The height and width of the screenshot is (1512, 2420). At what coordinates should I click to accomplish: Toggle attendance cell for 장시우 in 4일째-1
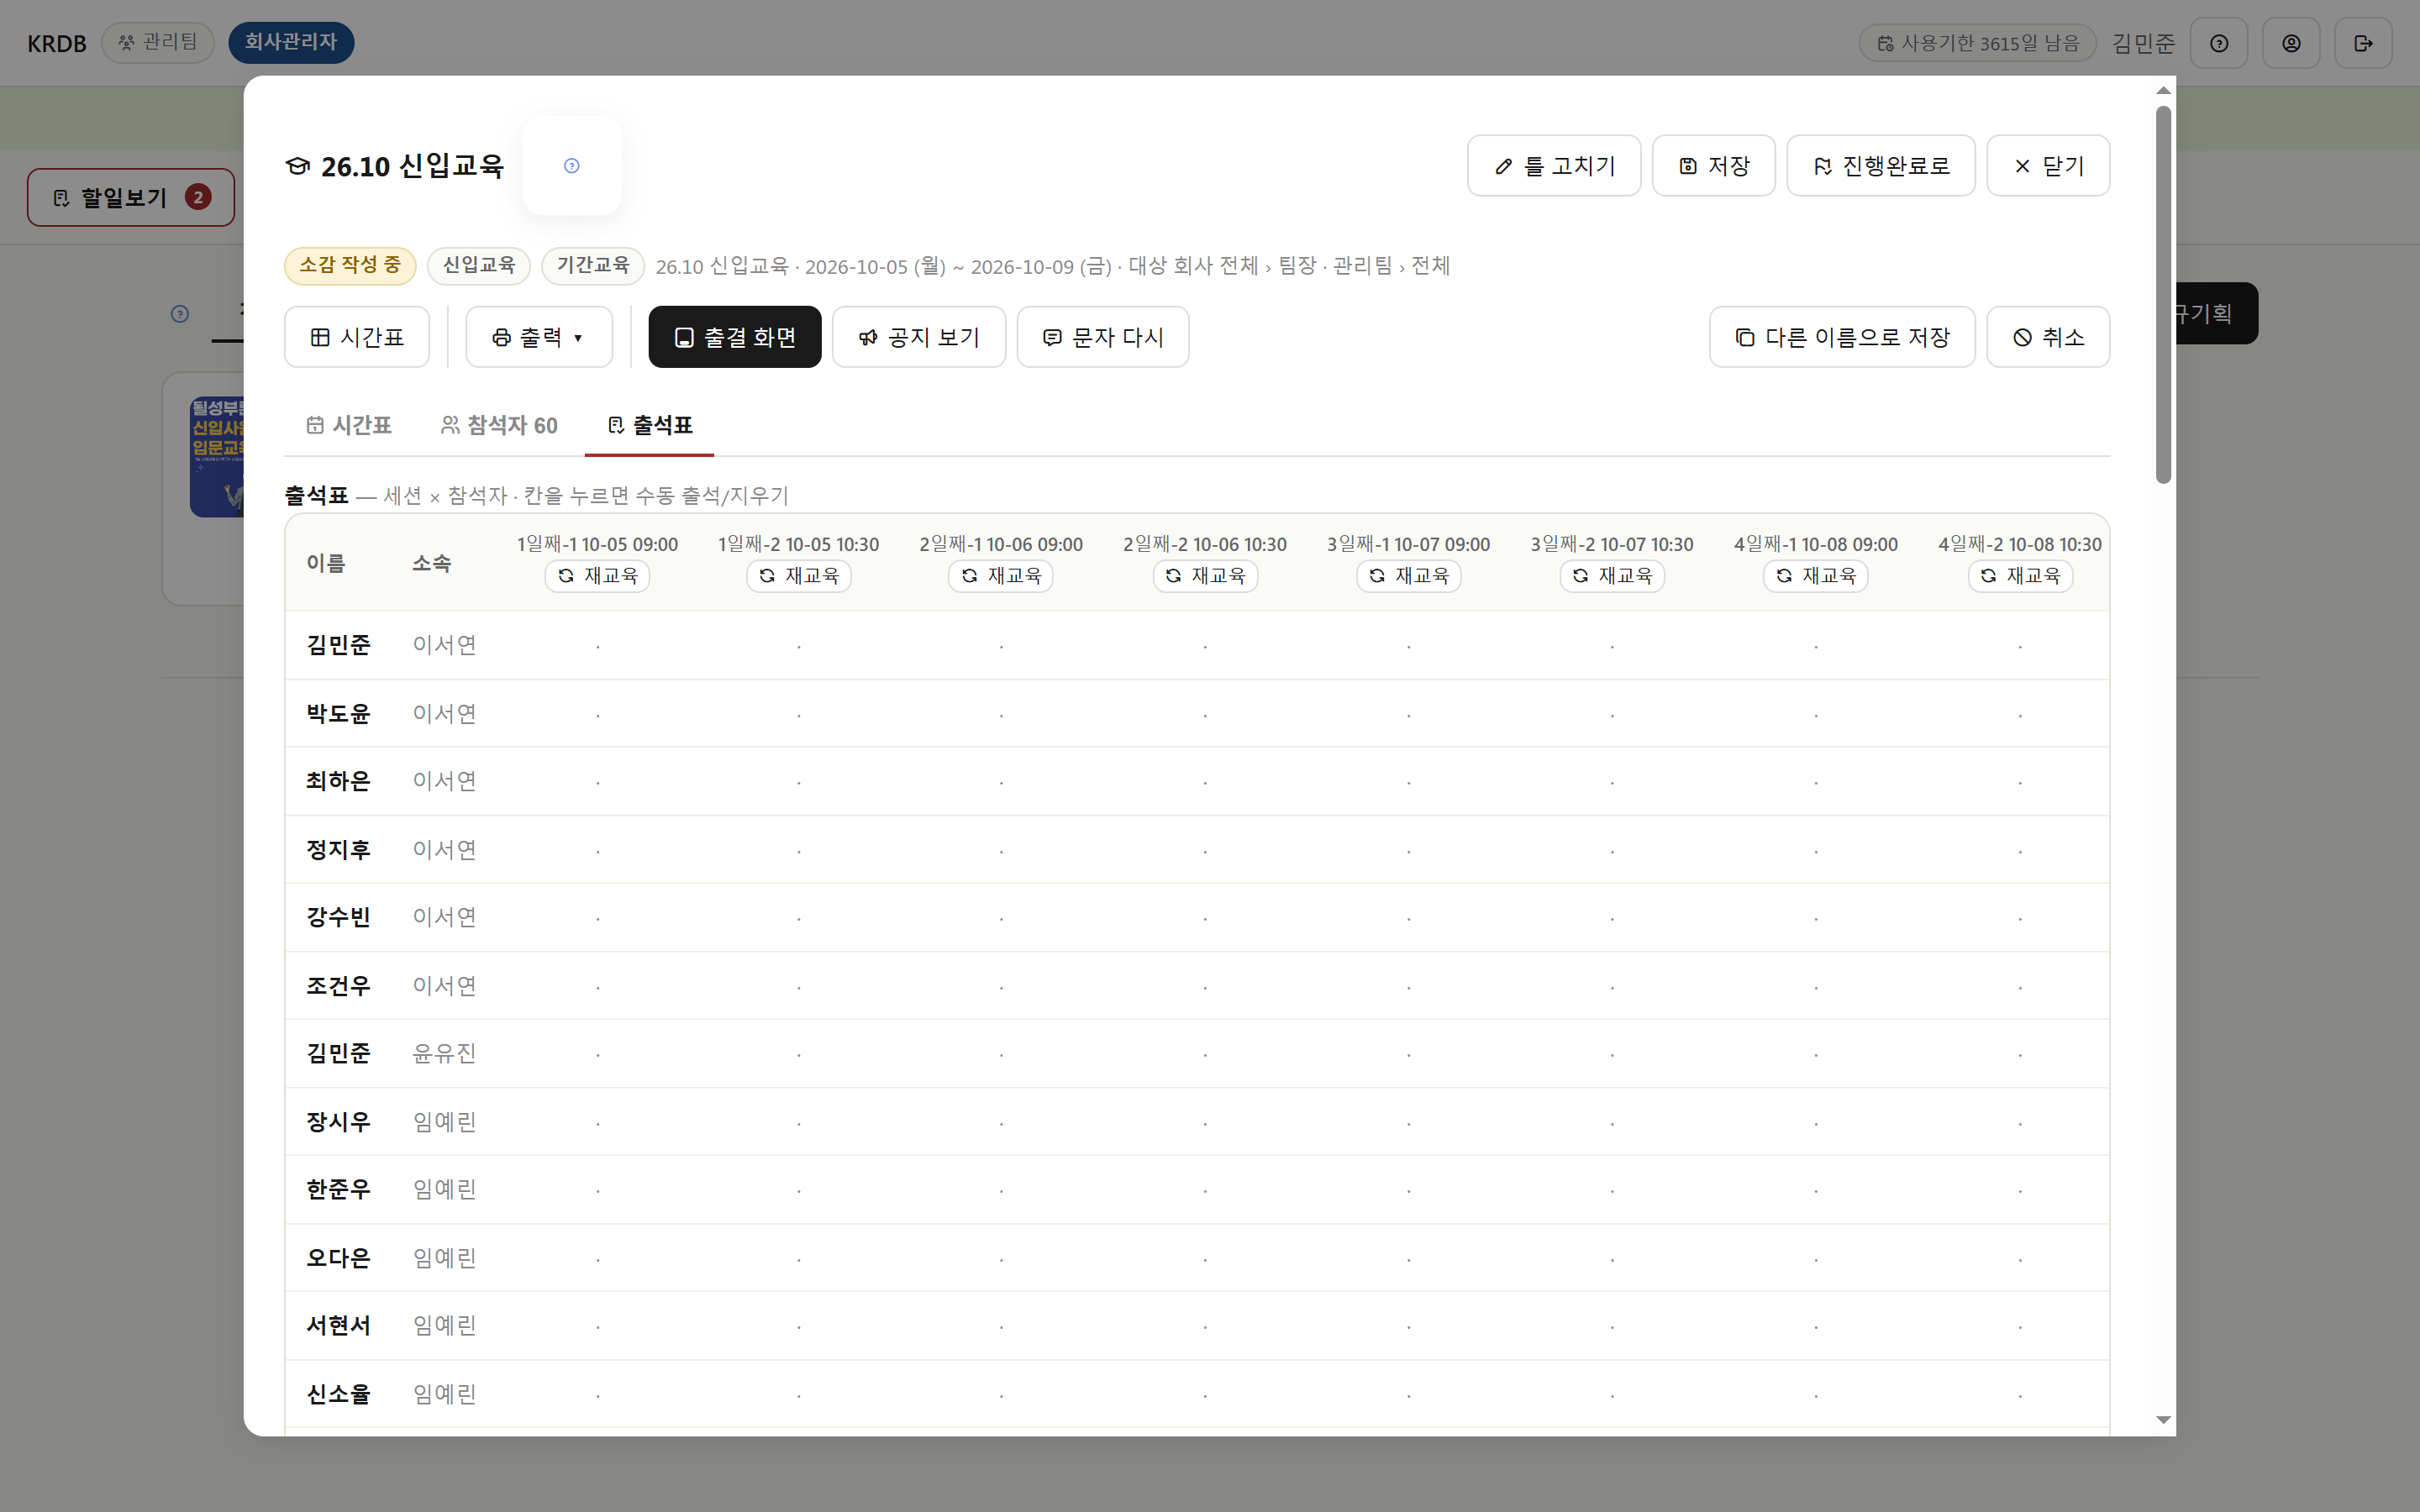click(x=1816, y=1122)
